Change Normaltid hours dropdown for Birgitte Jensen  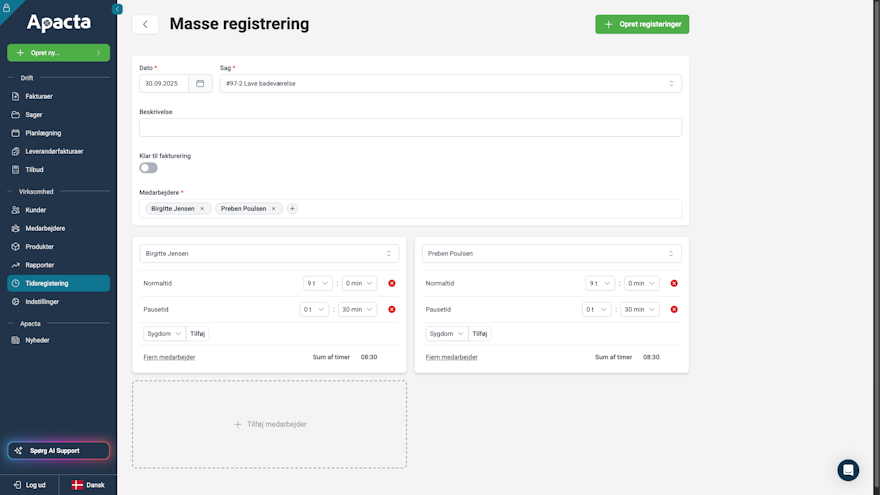pos(317,283)
